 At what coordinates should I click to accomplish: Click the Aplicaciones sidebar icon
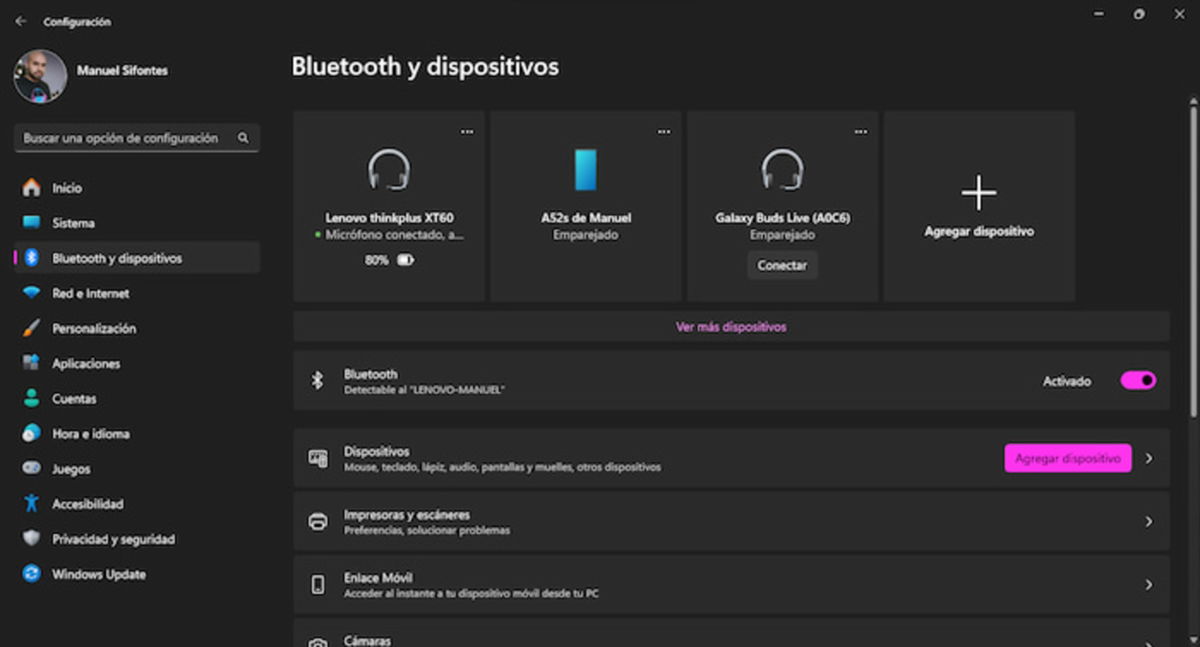[x=31, y=363]
